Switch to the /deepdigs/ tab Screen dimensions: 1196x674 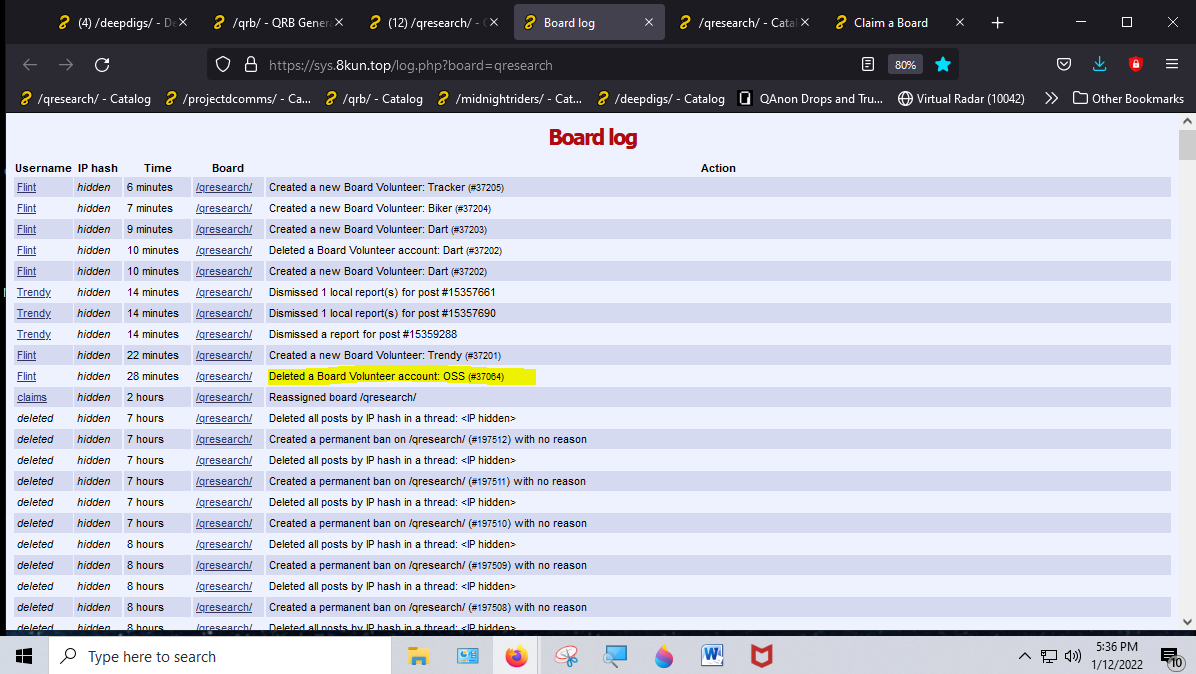click(x=123, y=23)
